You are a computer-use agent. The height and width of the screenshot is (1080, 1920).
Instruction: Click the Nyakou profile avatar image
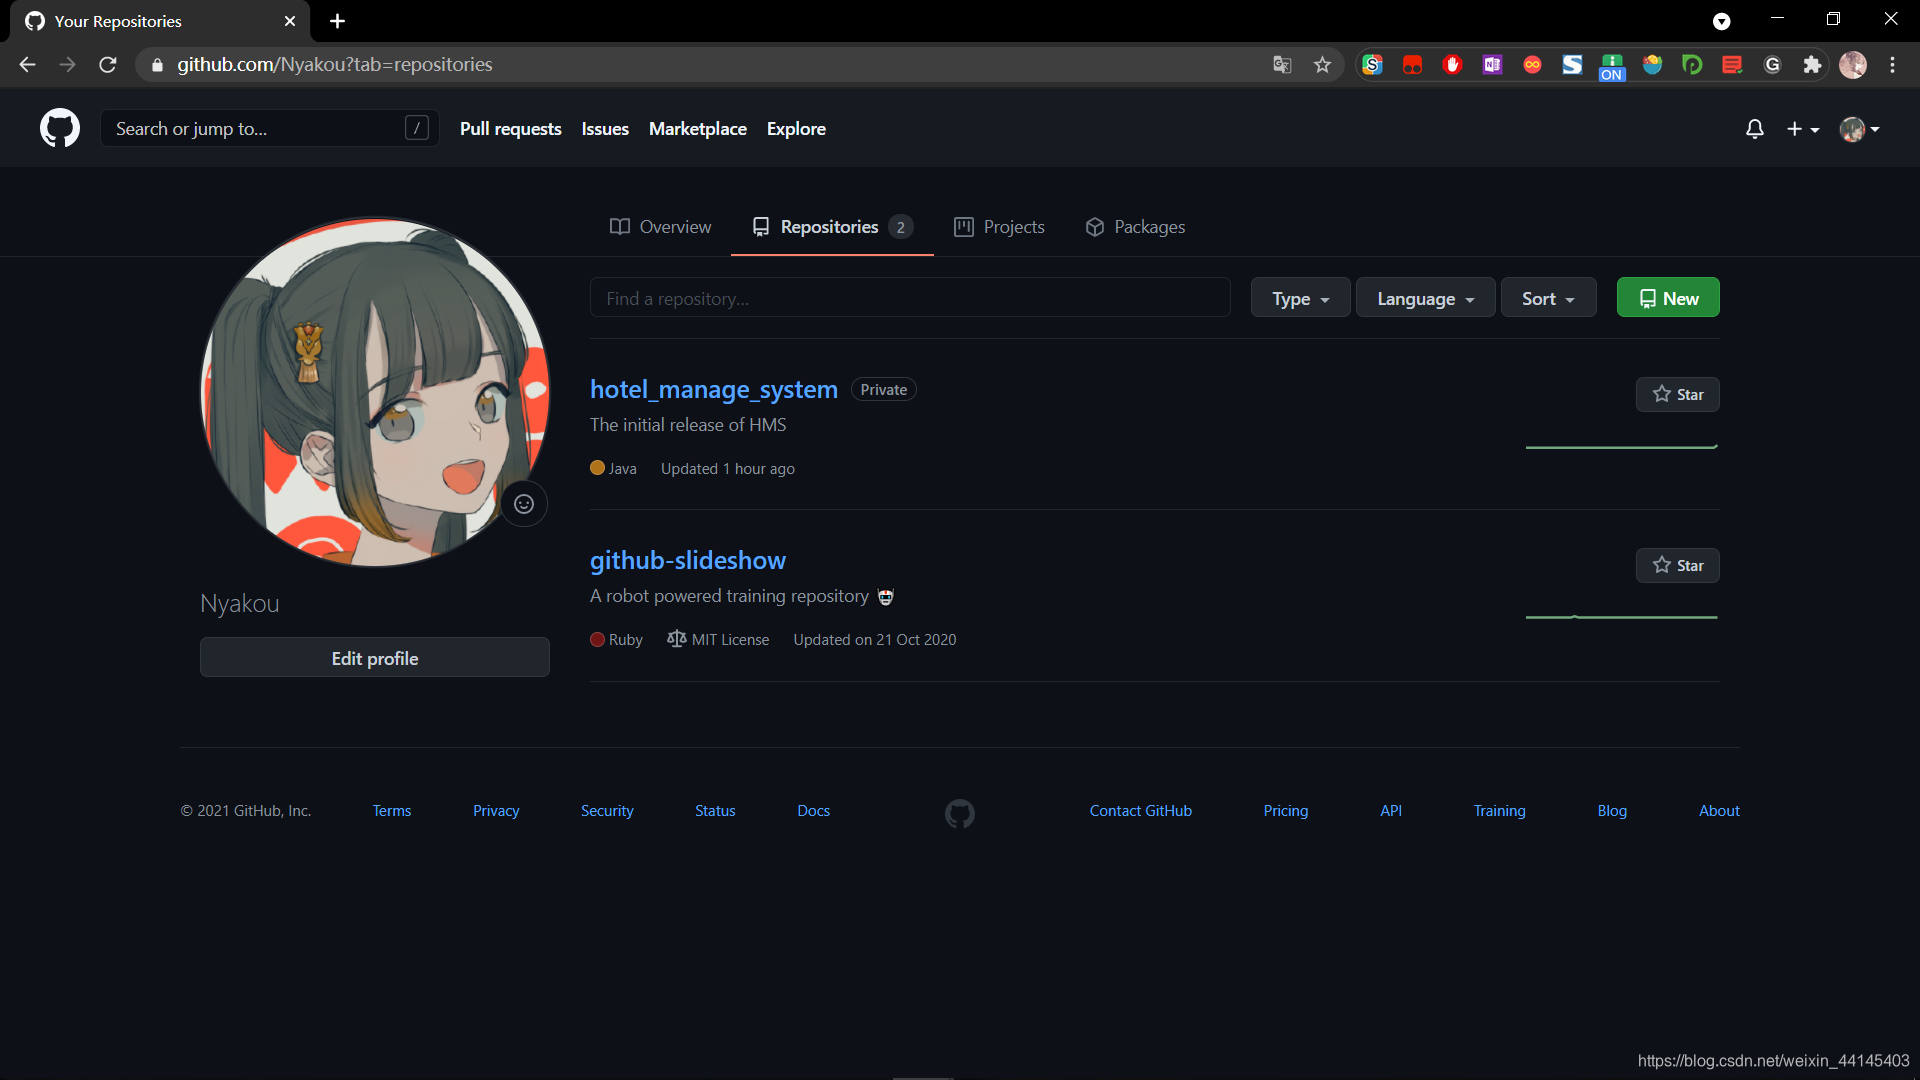pyautogui.click(x=375, y=392)
